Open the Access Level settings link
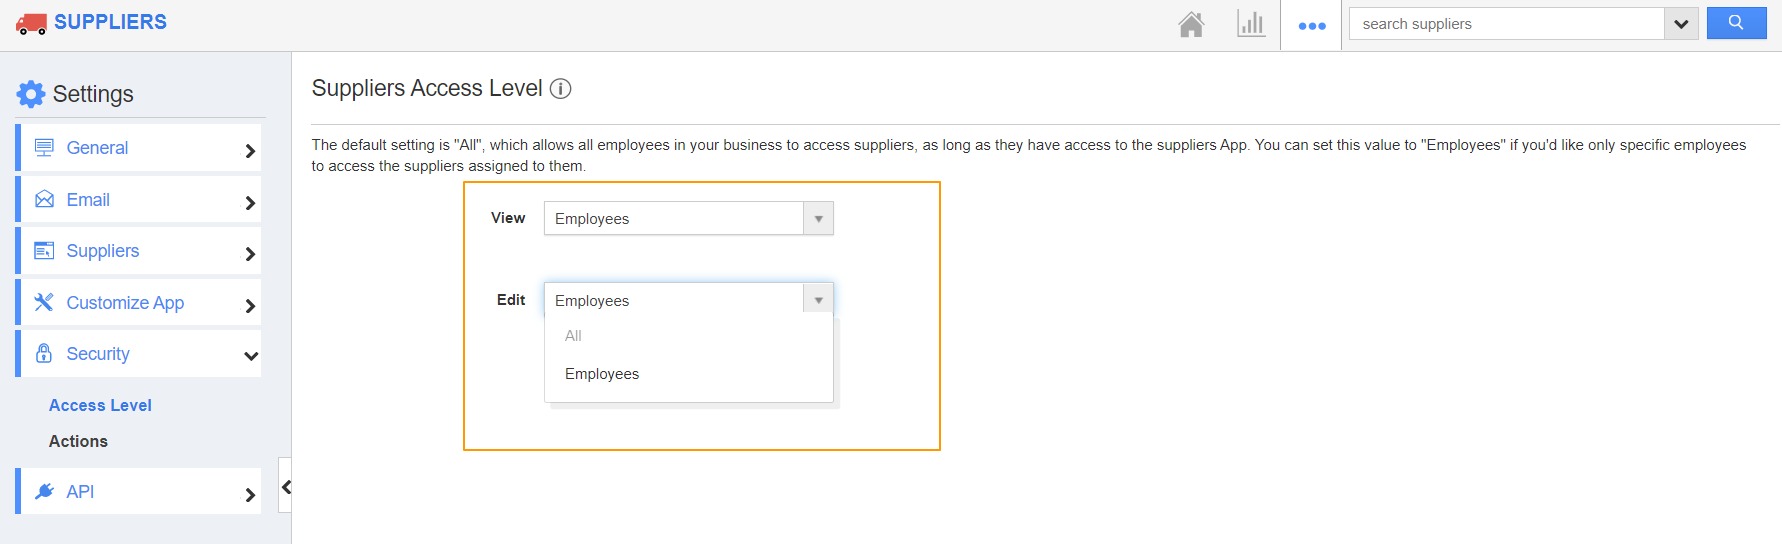Screen dimensions: 1782x544 pyautogui.click(x=100, y=405)
